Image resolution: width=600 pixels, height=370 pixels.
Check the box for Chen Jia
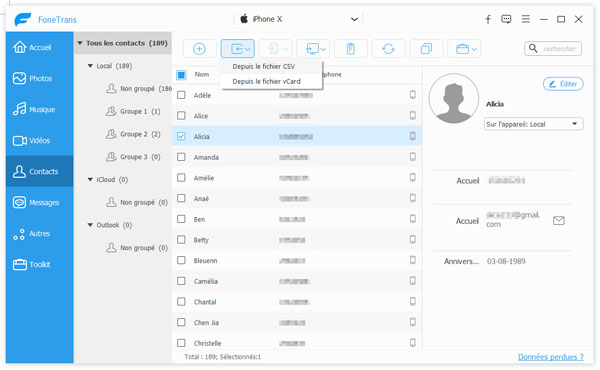click(181, 322)
